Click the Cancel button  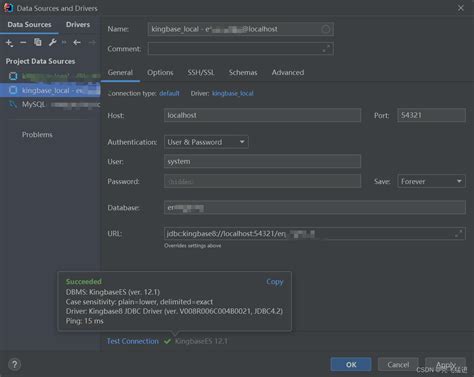398,365
